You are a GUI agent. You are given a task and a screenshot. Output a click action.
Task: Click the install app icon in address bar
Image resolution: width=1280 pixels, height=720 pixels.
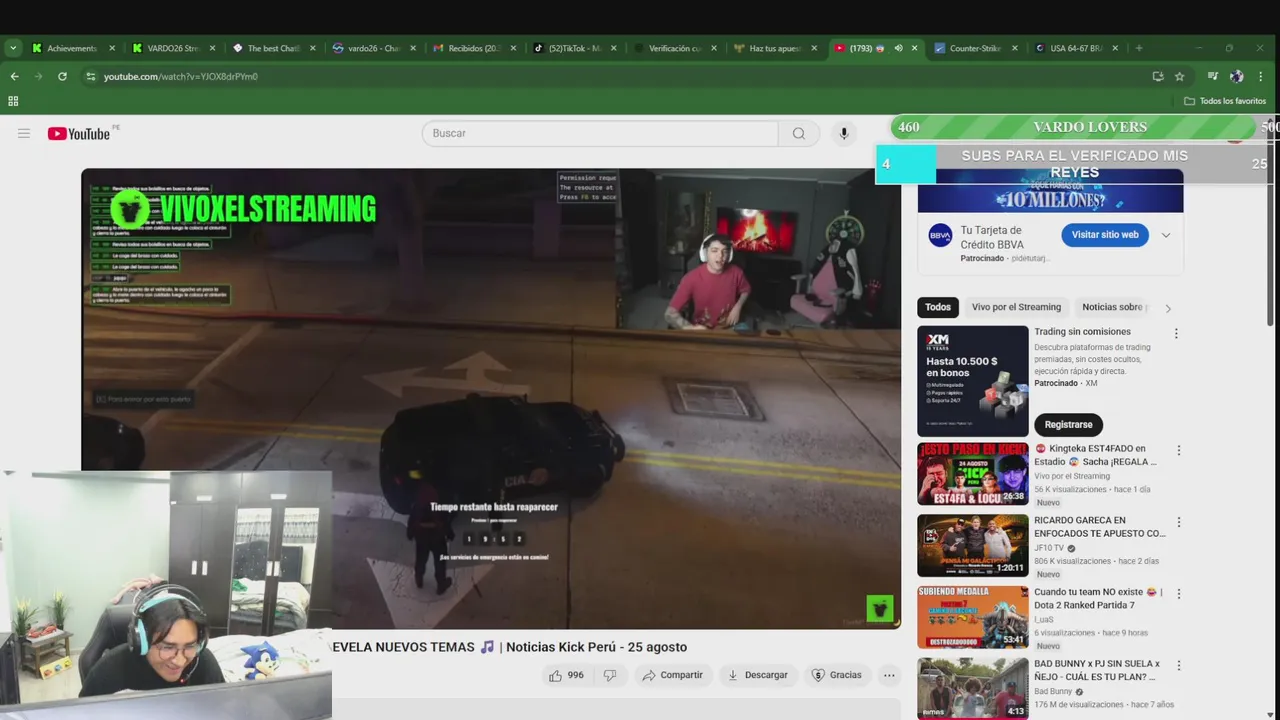click(x=1158, y=76)
